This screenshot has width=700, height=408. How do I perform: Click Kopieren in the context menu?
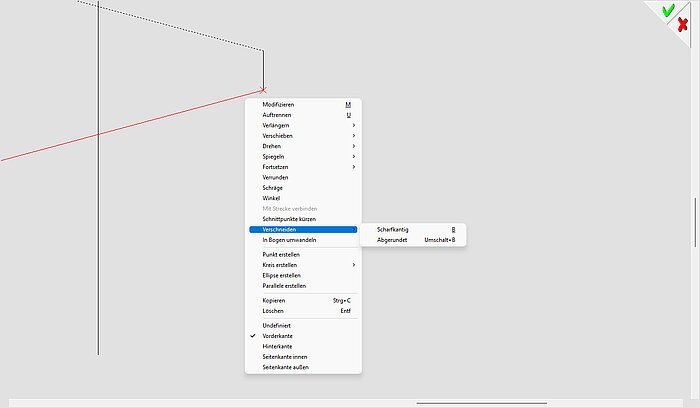click(274, 300)
